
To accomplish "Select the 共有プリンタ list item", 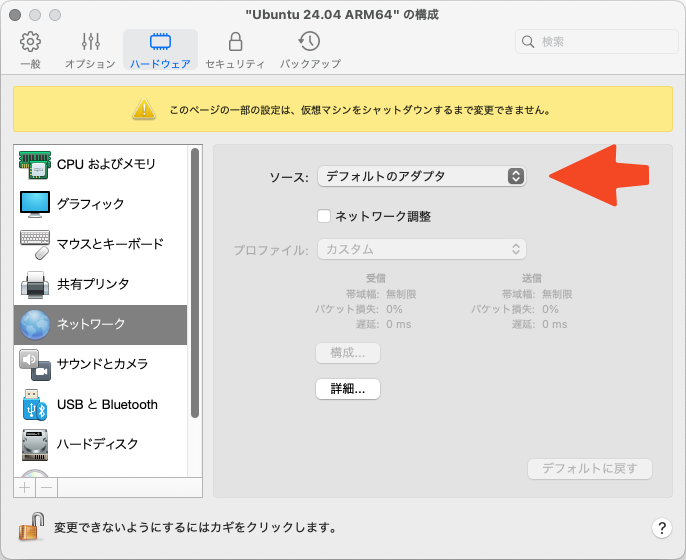I will click(x=101, y=284).
